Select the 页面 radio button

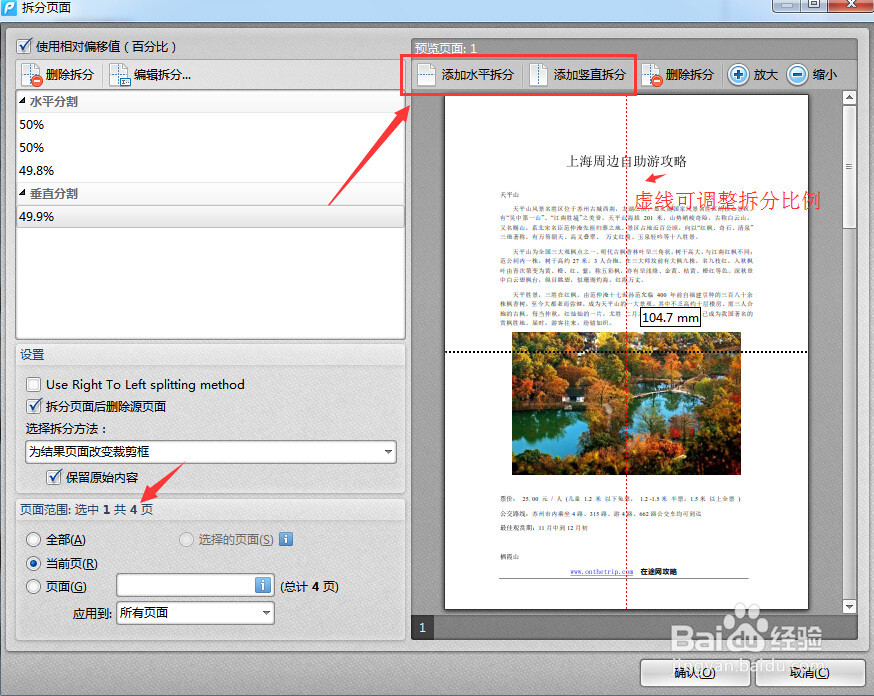(x=33, y=584)
